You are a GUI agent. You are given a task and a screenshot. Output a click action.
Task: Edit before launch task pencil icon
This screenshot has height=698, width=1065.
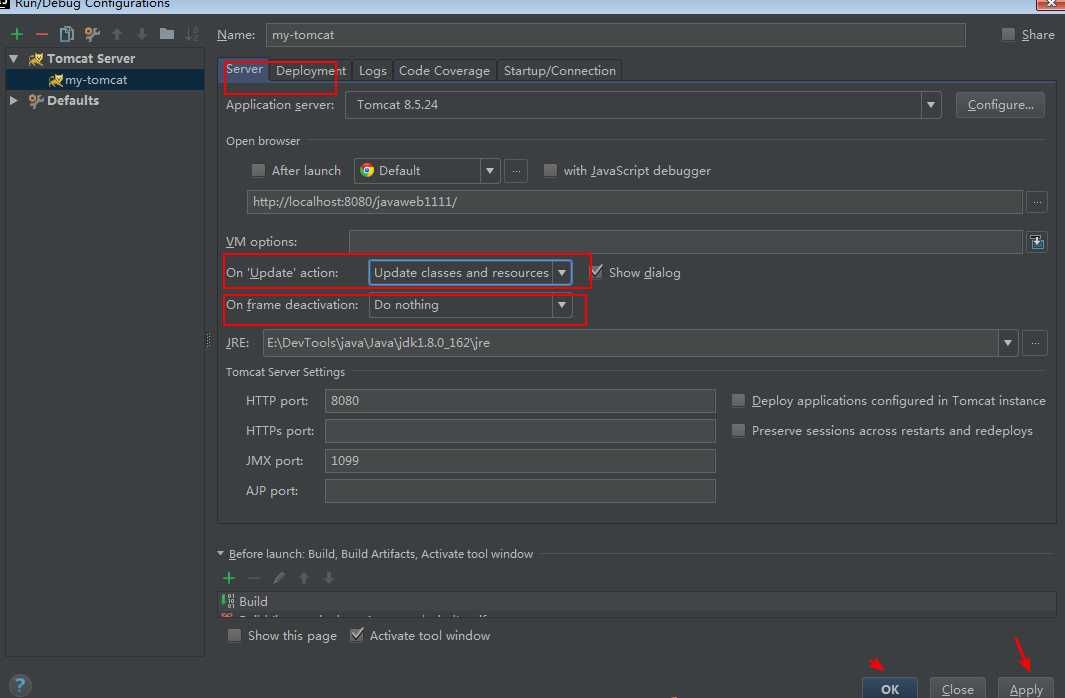pyautogui.click(x=279, y=578)
